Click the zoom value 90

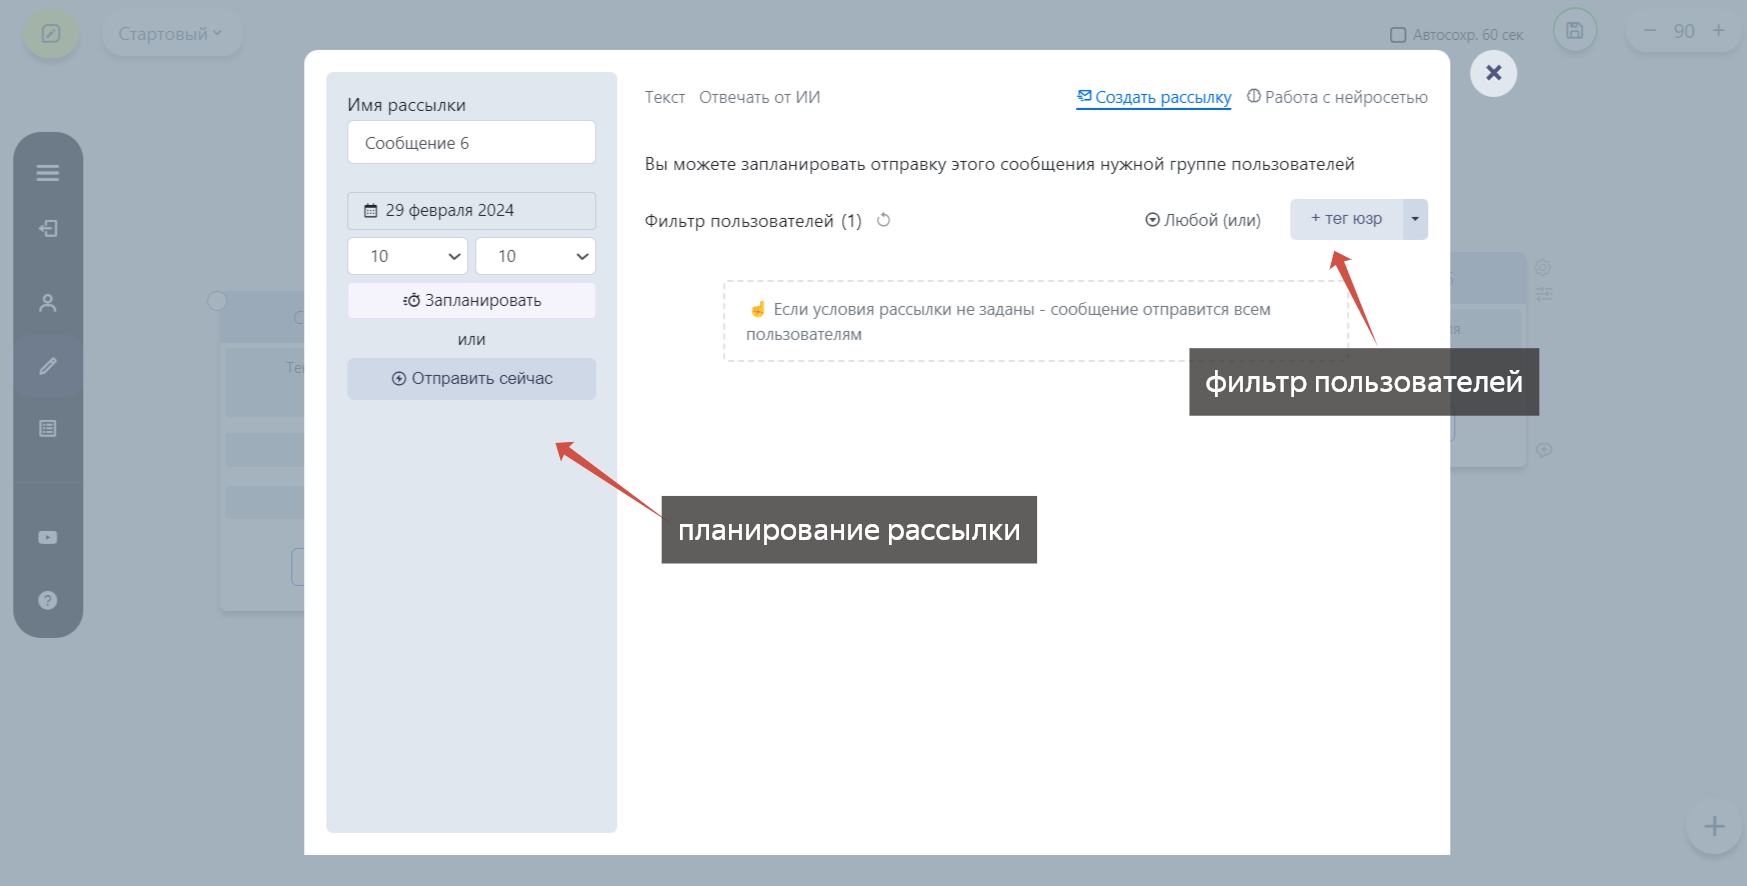pyautogui.click(x=1684, y=31)
